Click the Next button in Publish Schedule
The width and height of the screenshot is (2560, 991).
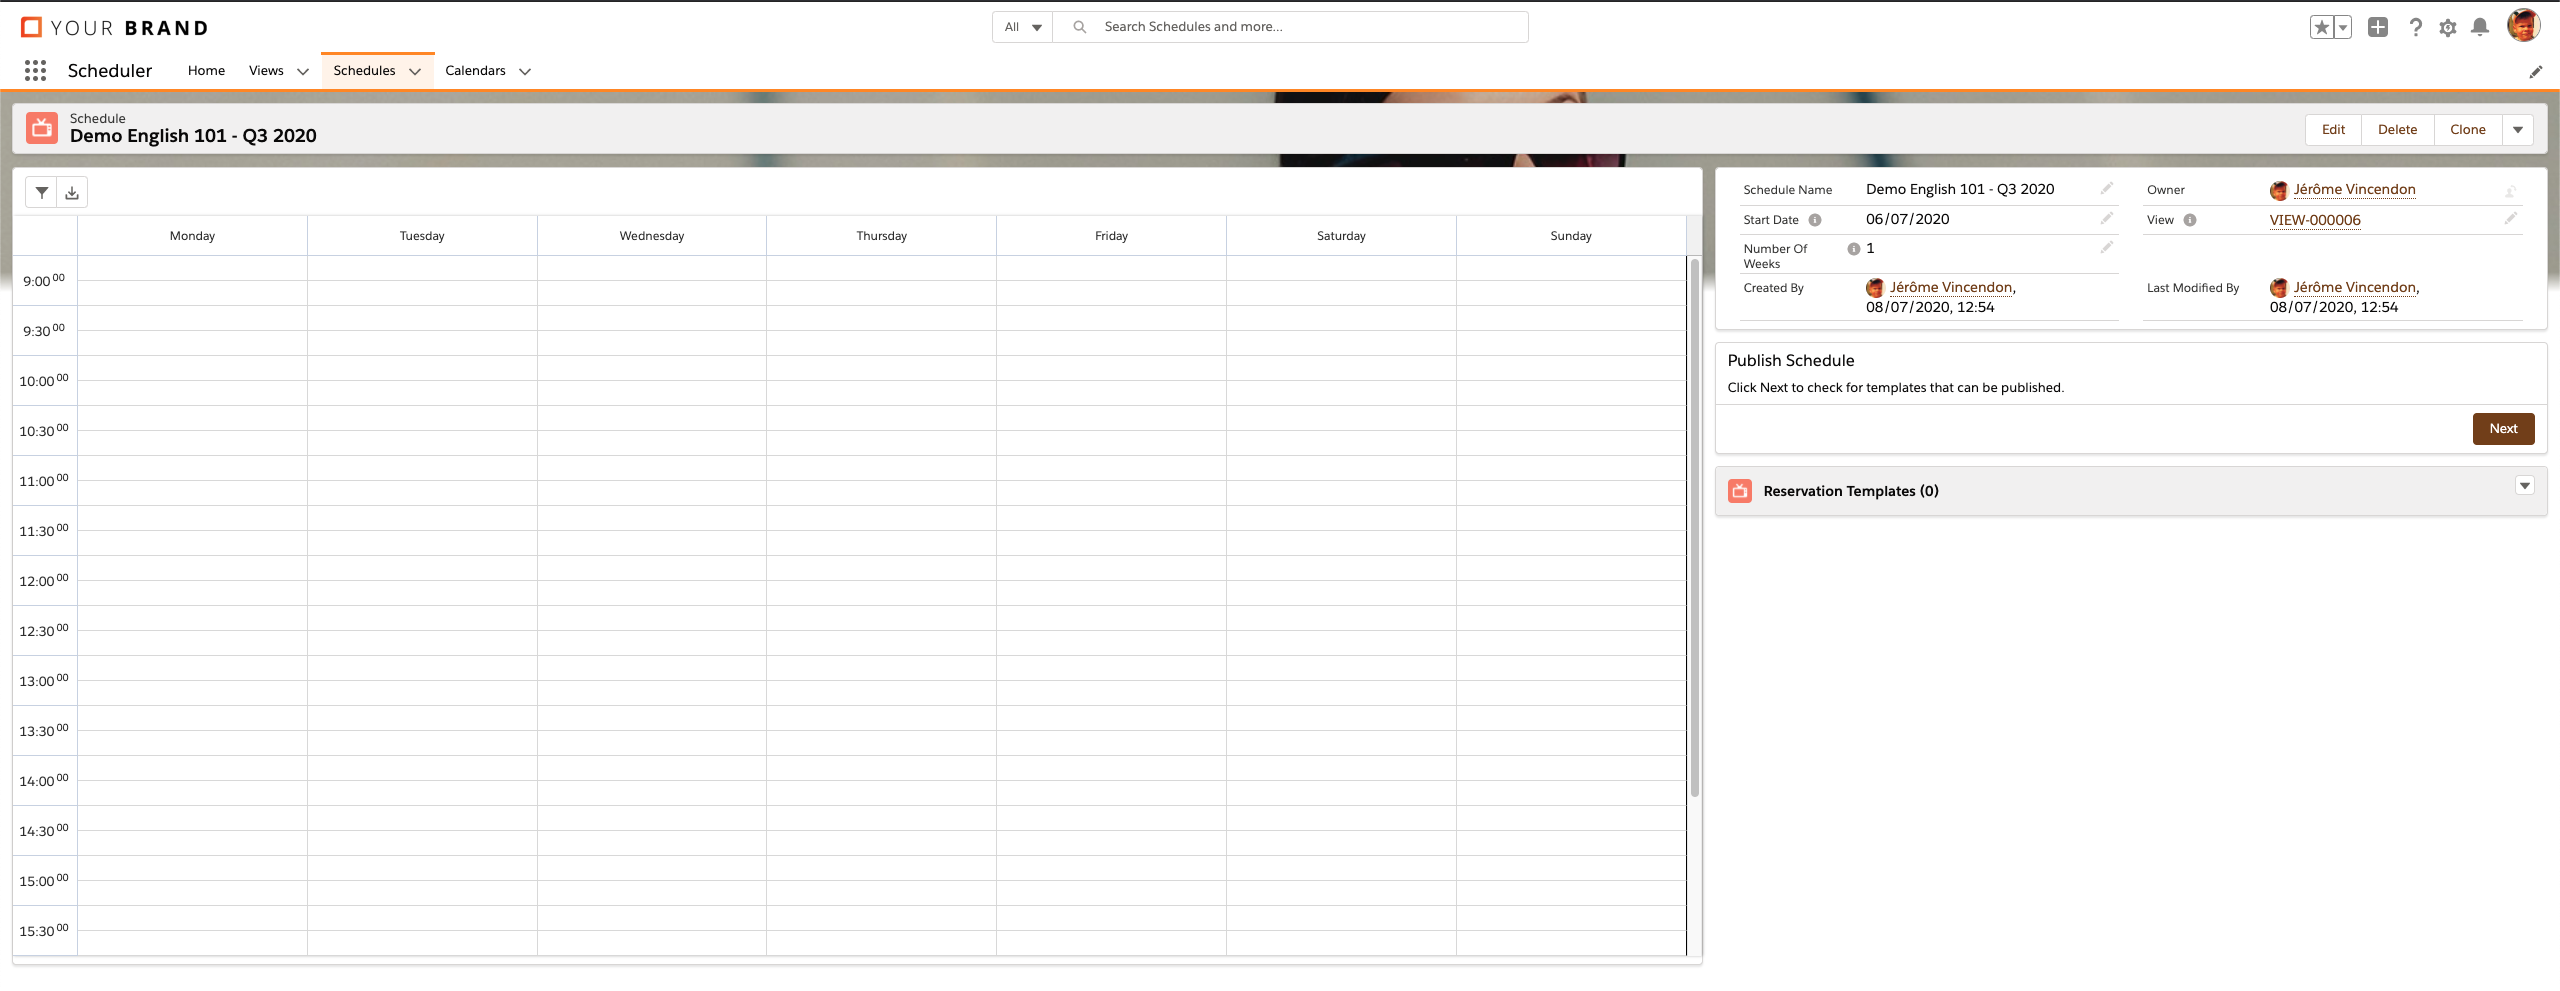[x=2503, y=428]
